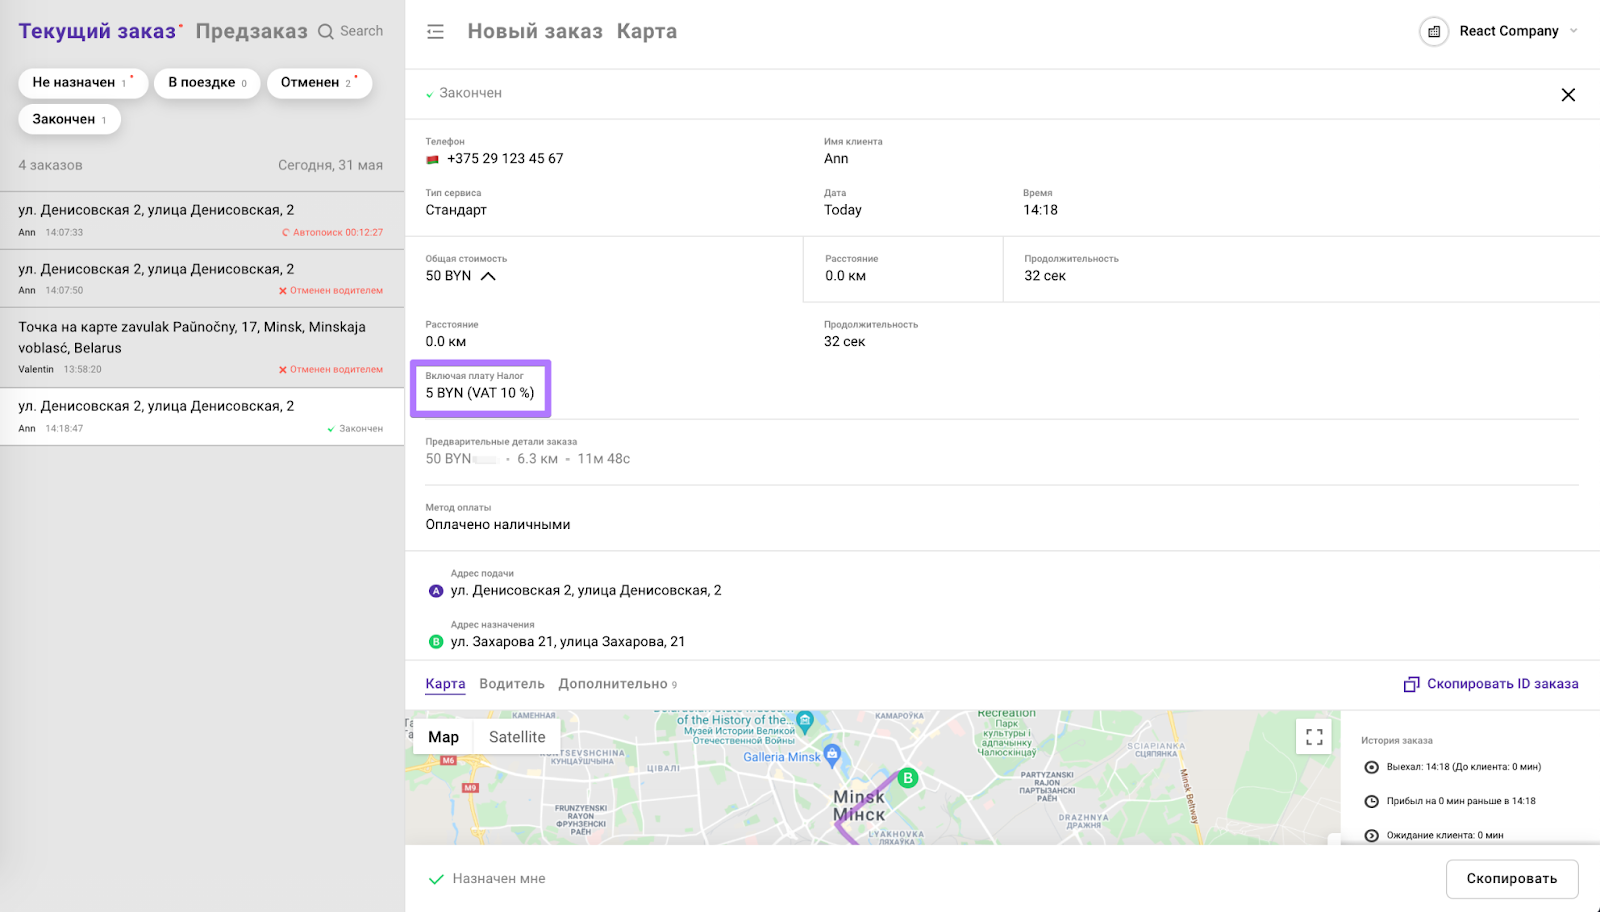Open the React Company dropdown
The width and height of the screenshot is (1600, 912).
[1573, 31]
